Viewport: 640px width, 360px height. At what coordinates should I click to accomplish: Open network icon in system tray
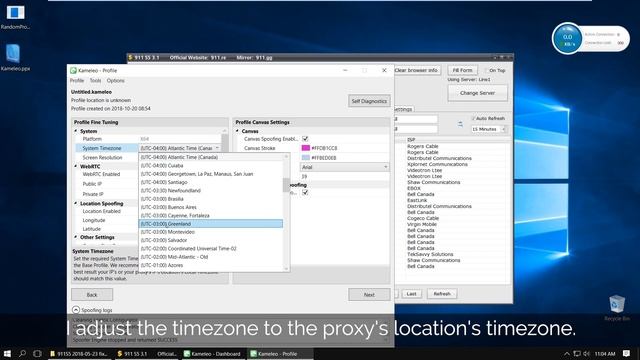coord(577,354)
